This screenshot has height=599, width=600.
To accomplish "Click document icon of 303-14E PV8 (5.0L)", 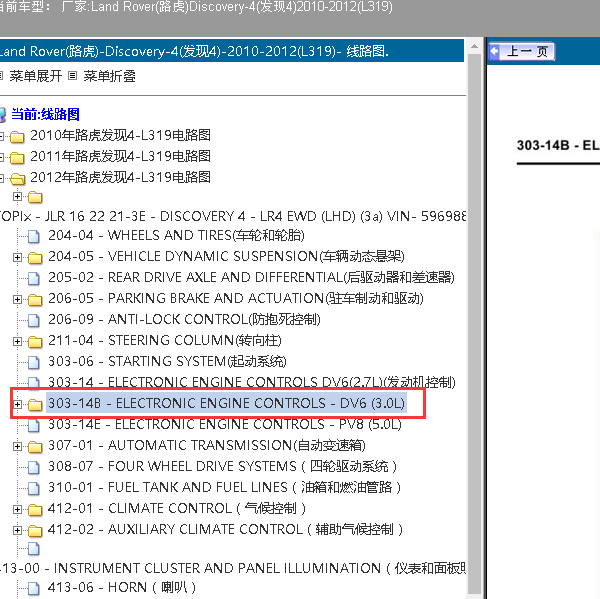I will (34, 426).
